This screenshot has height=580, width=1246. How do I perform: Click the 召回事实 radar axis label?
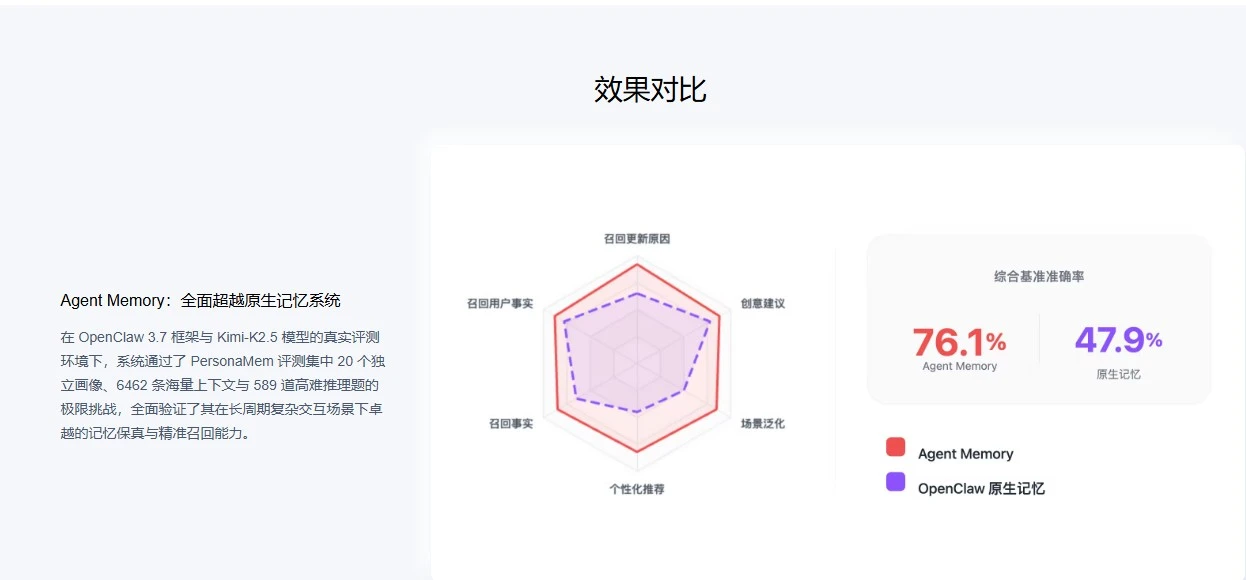[x=511, y=424]
